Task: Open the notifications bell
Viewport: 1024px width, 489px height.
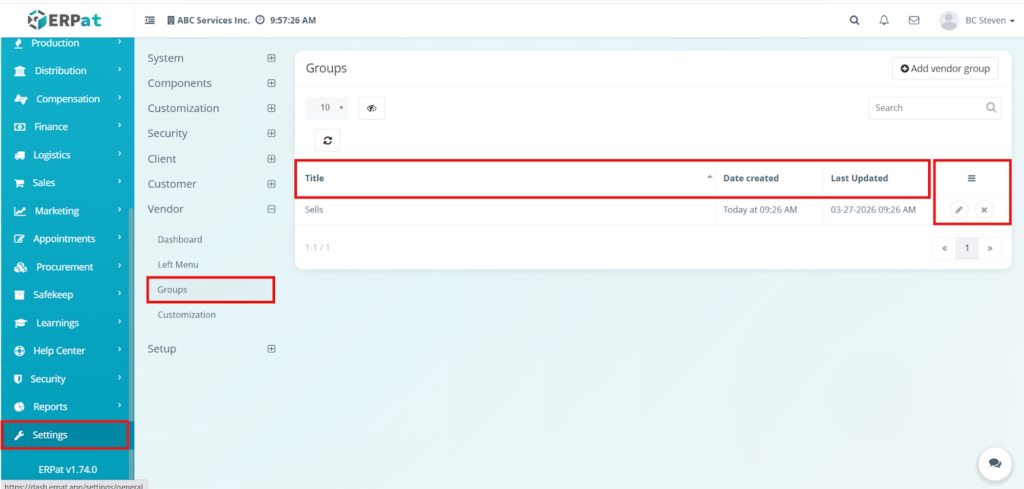Action: click(884, 20)
